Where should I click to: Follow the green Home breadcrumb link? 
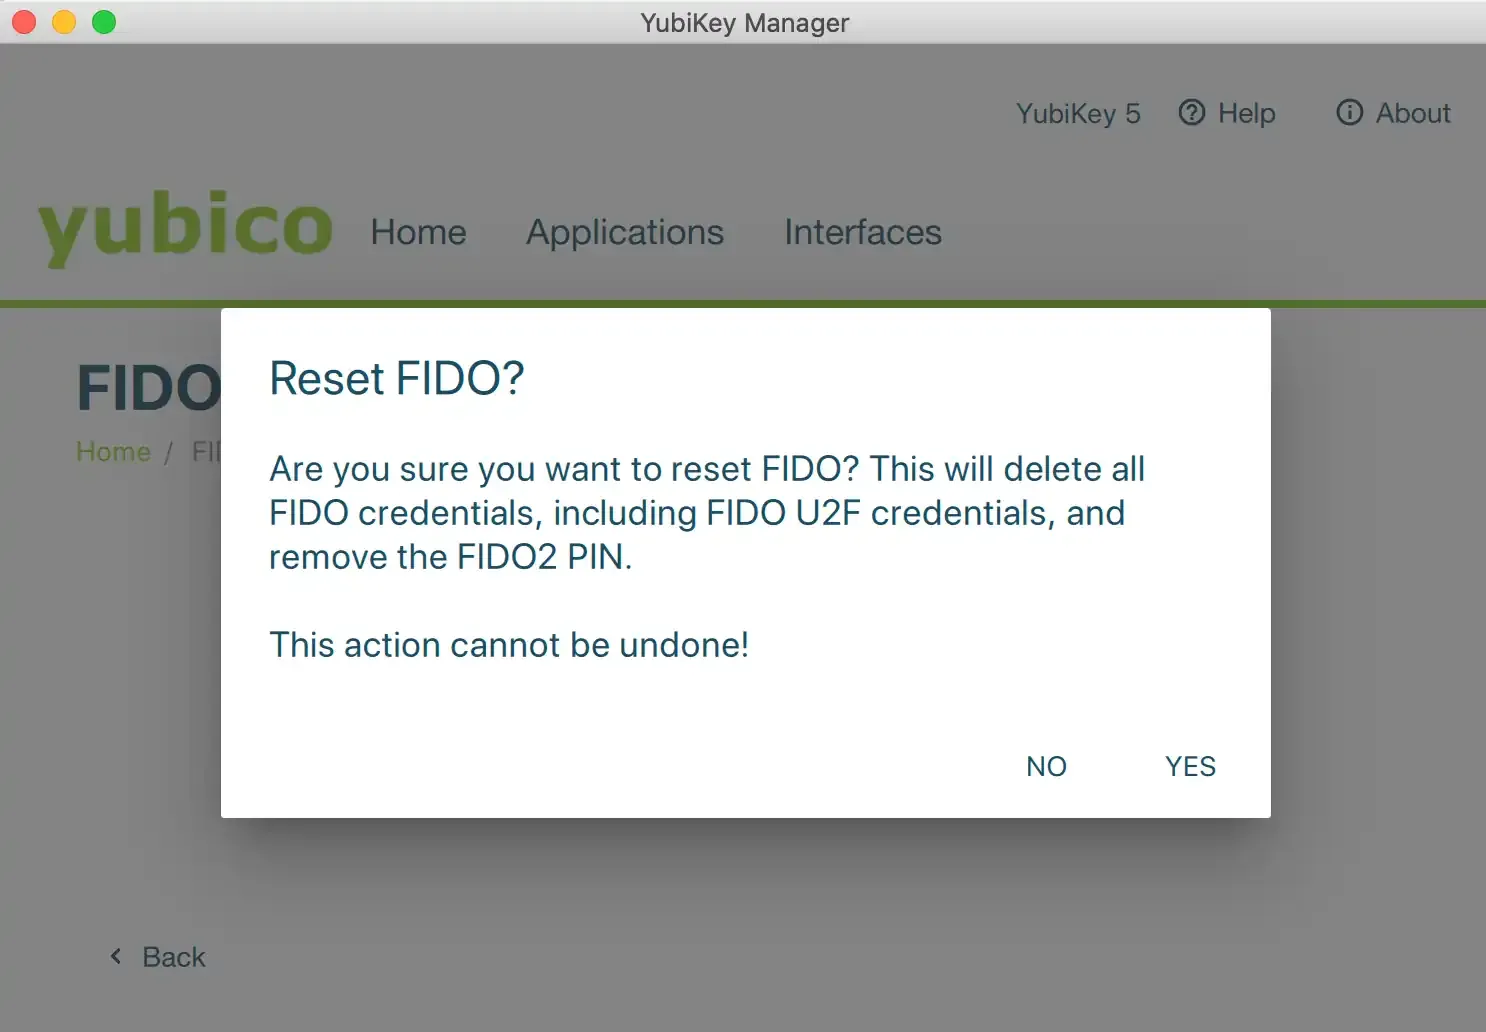[x=113, y=452]
